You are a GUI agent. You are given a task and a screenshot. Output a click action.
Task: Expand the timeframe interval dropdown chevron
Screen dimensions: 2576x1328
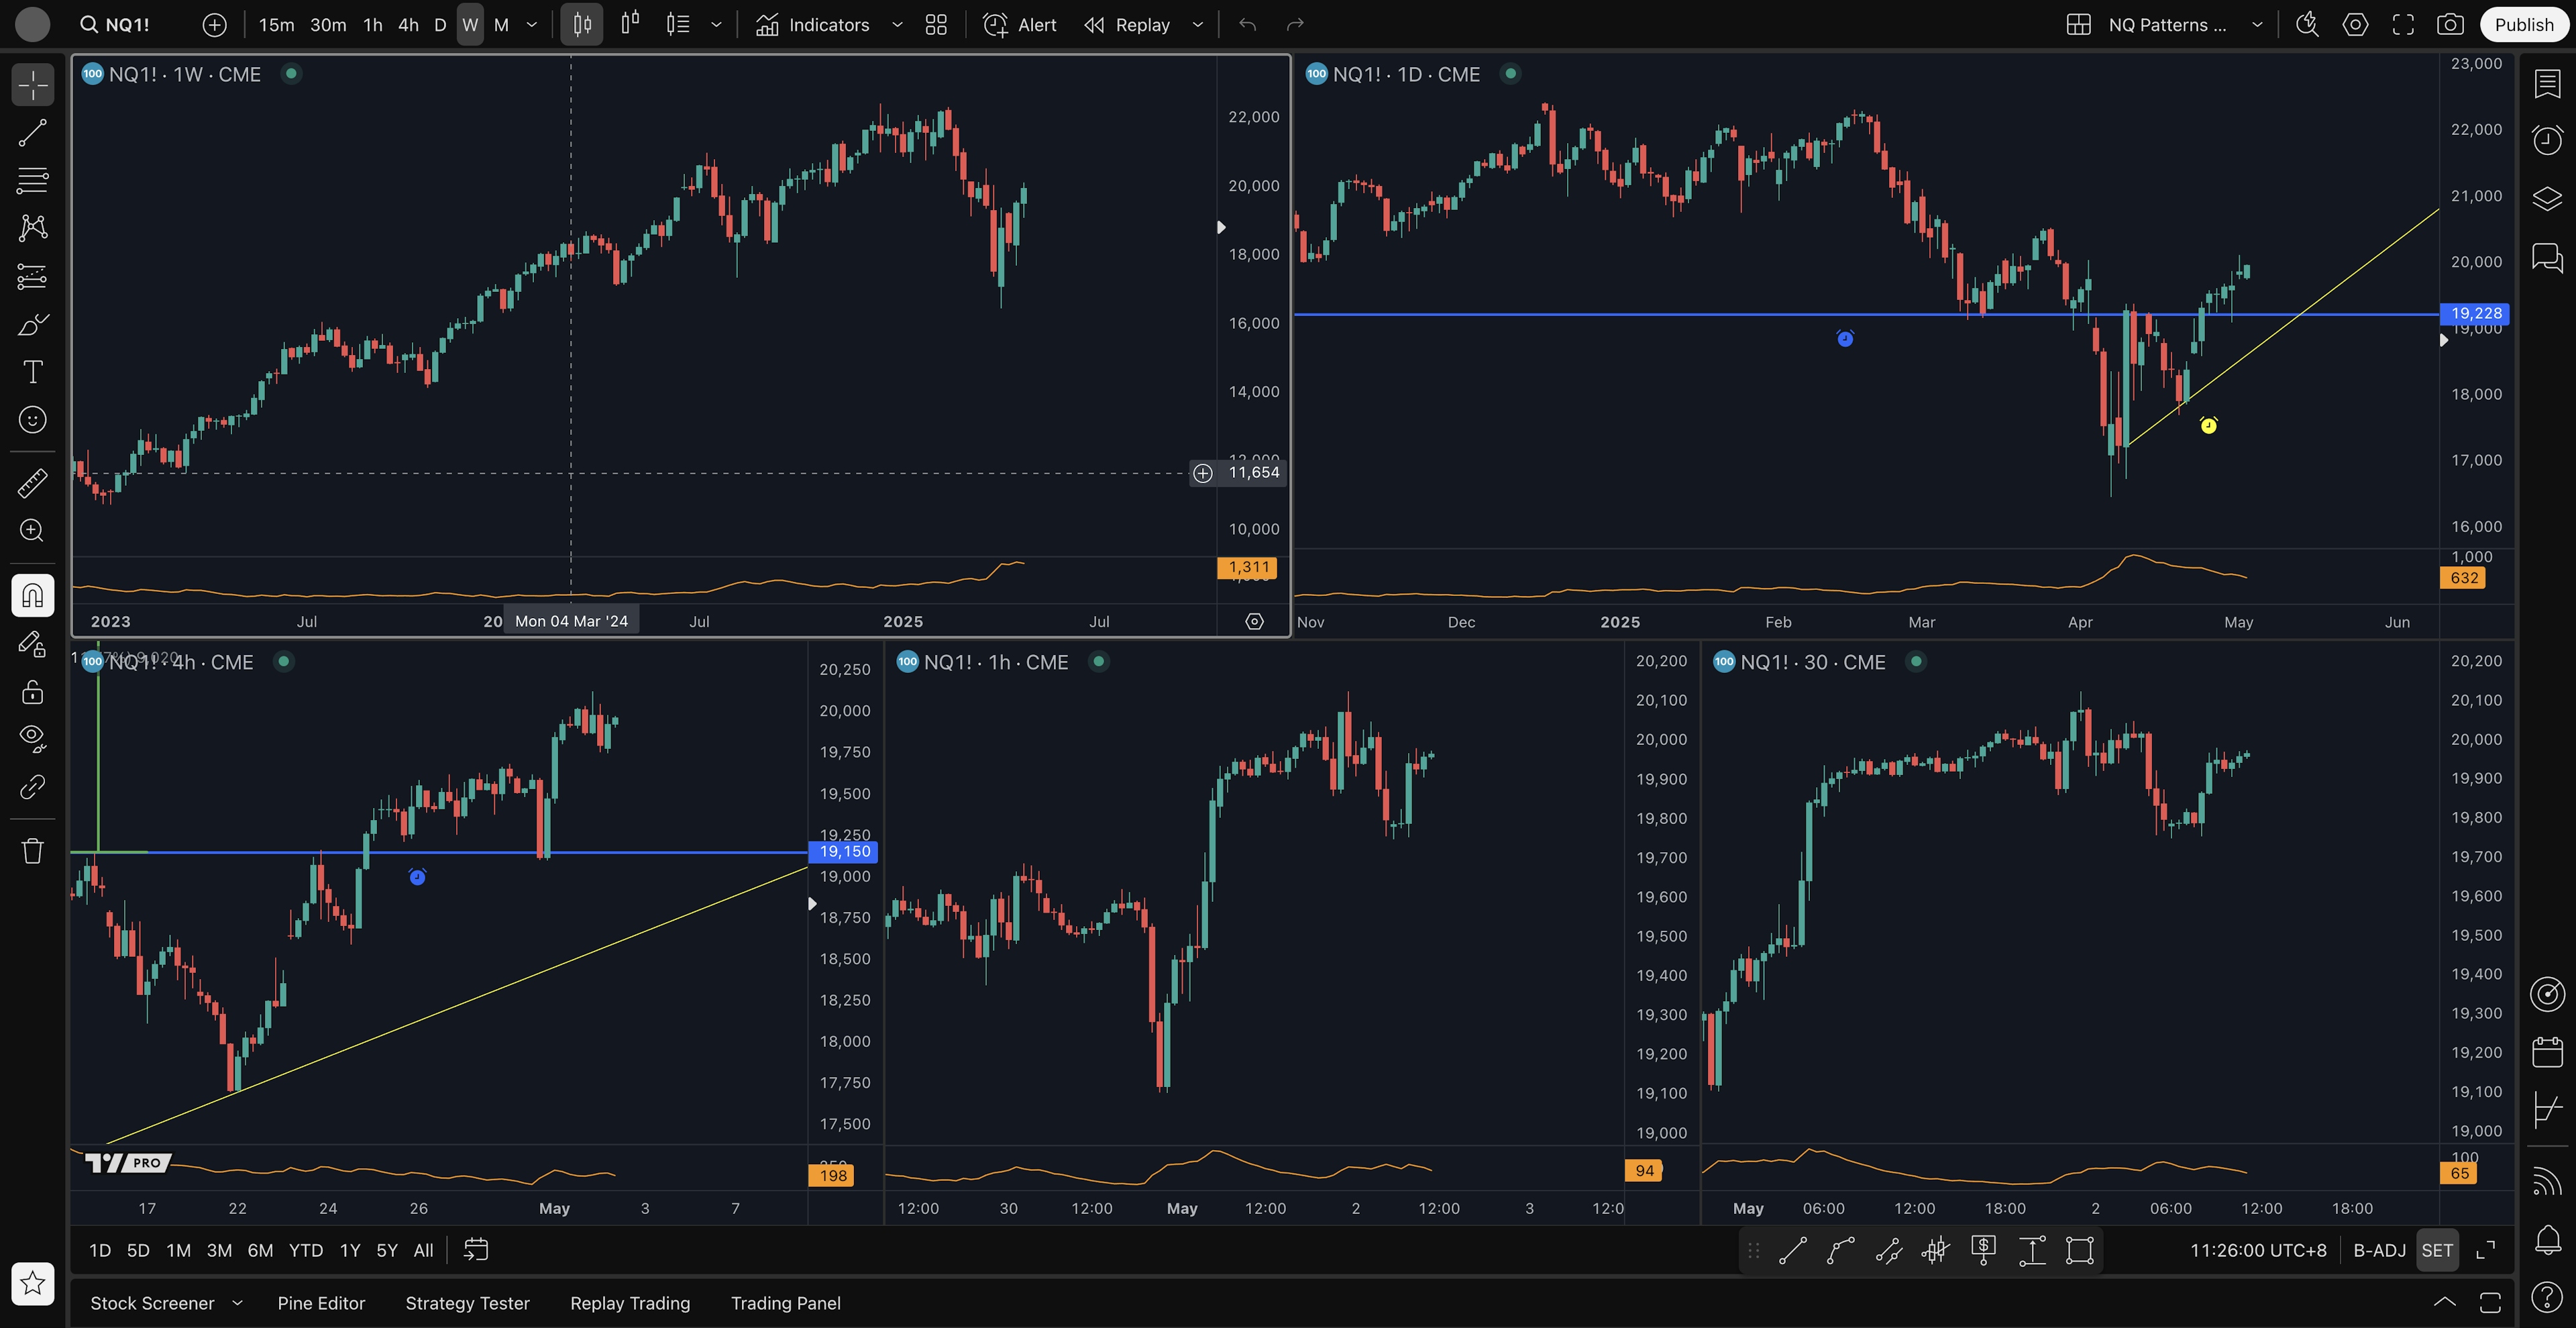tap(532, 25)
